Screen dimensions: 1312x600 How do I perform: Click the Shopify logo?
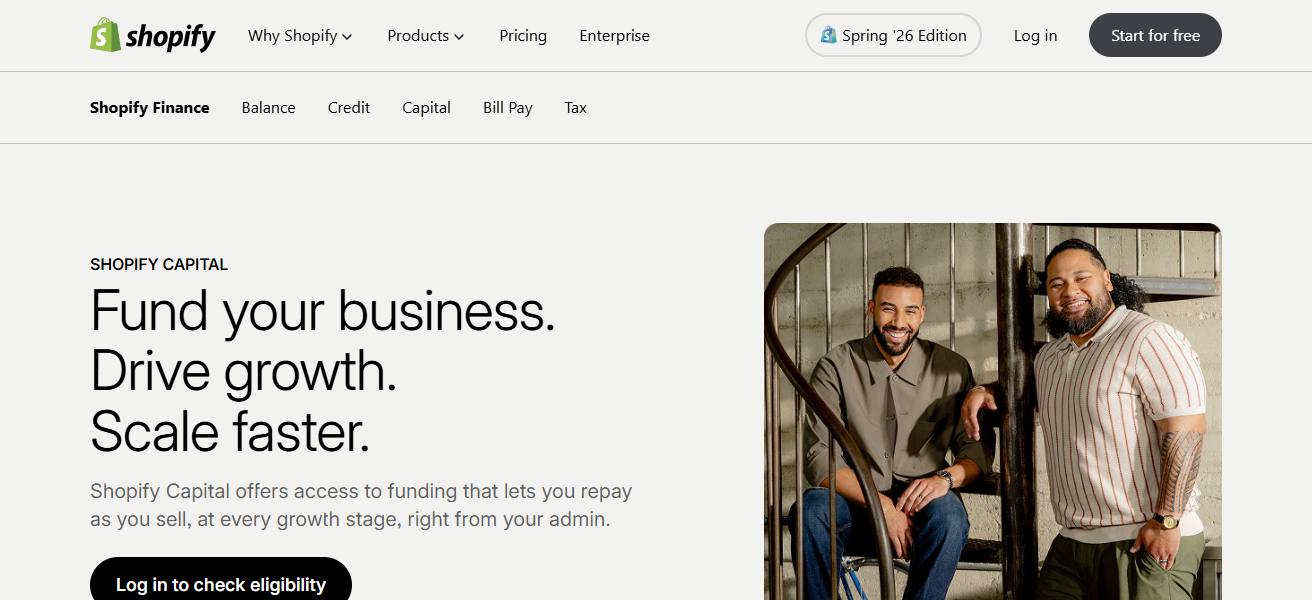153,36
